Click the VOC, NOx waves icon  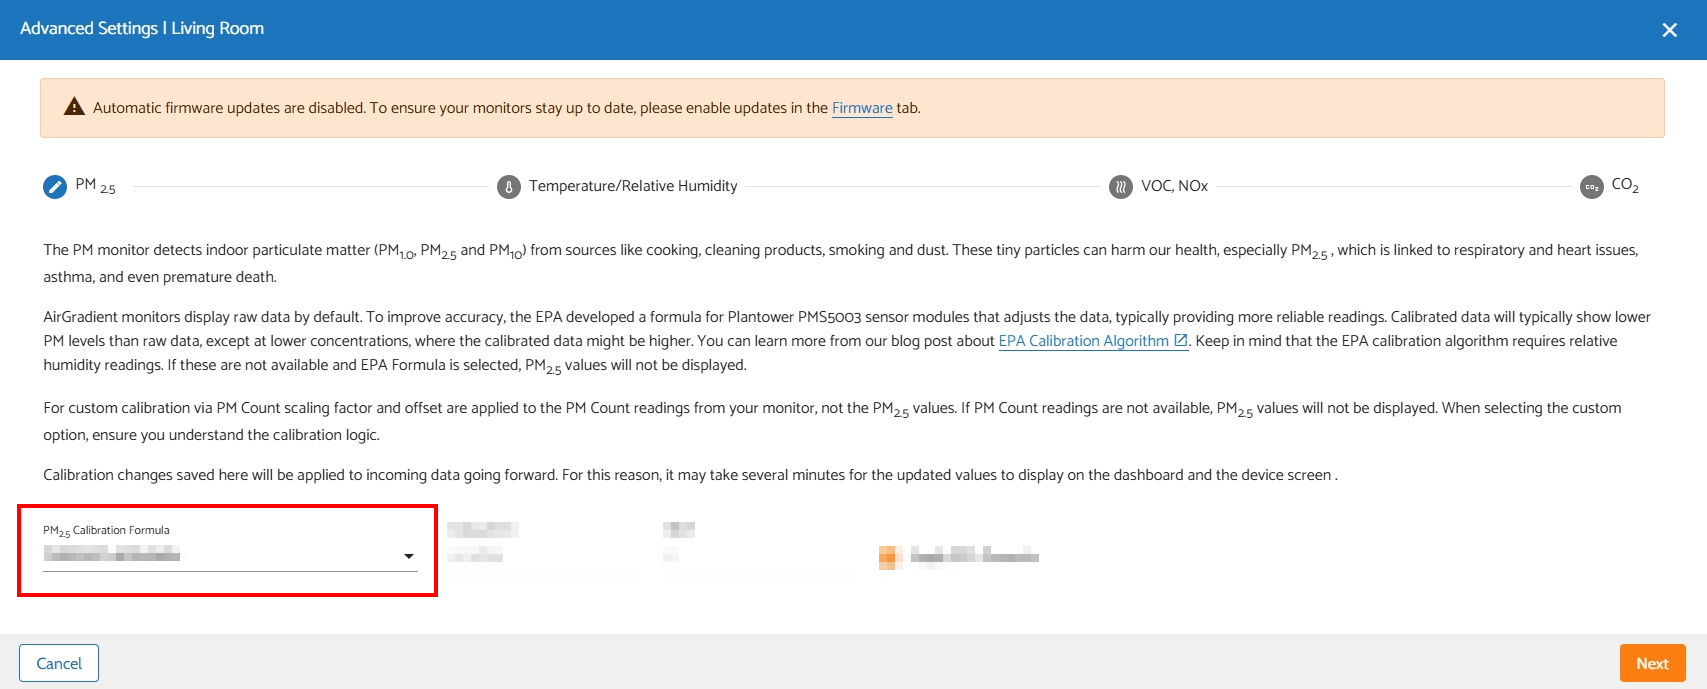1121,187
